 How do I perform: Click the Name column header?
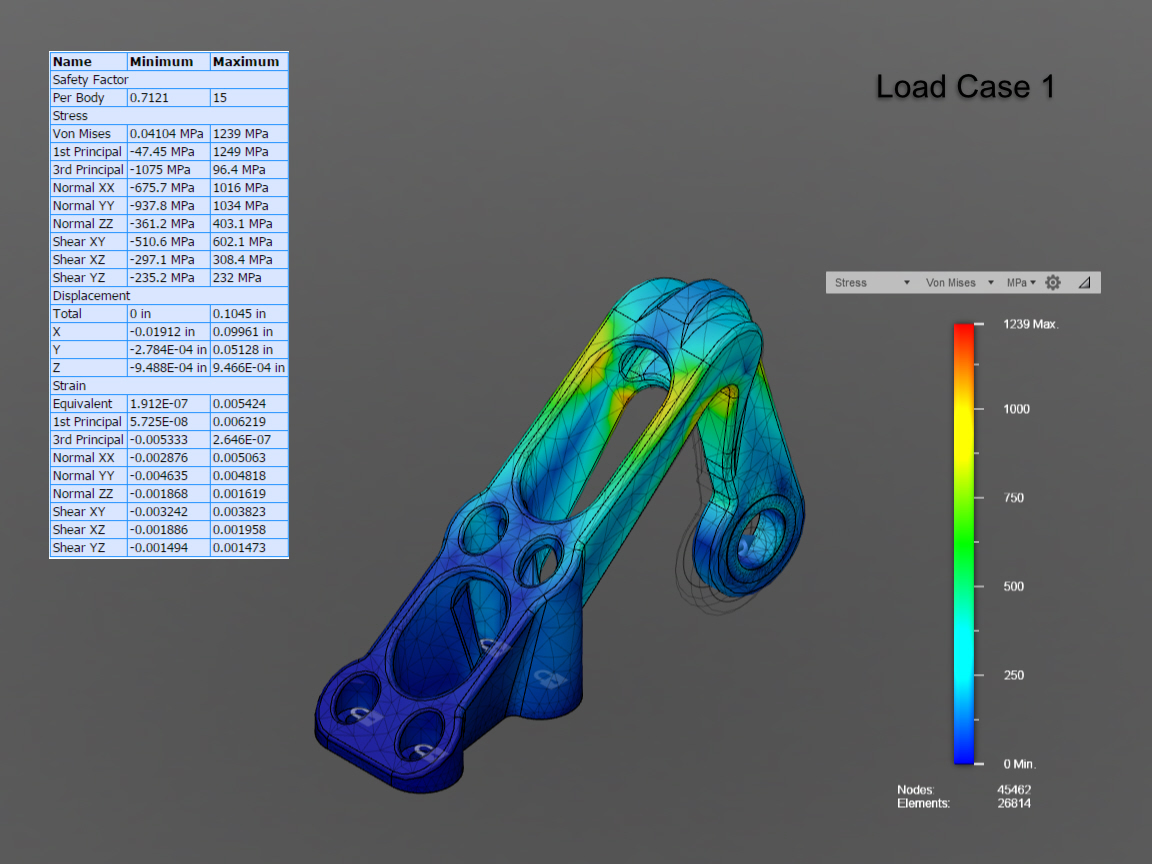coord(88,62)
